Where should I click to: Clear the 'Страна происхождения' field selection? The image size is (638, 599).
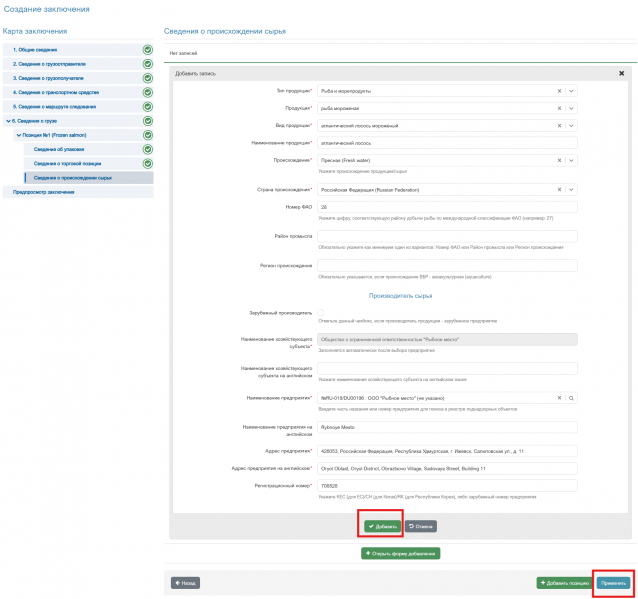point(559,190)
